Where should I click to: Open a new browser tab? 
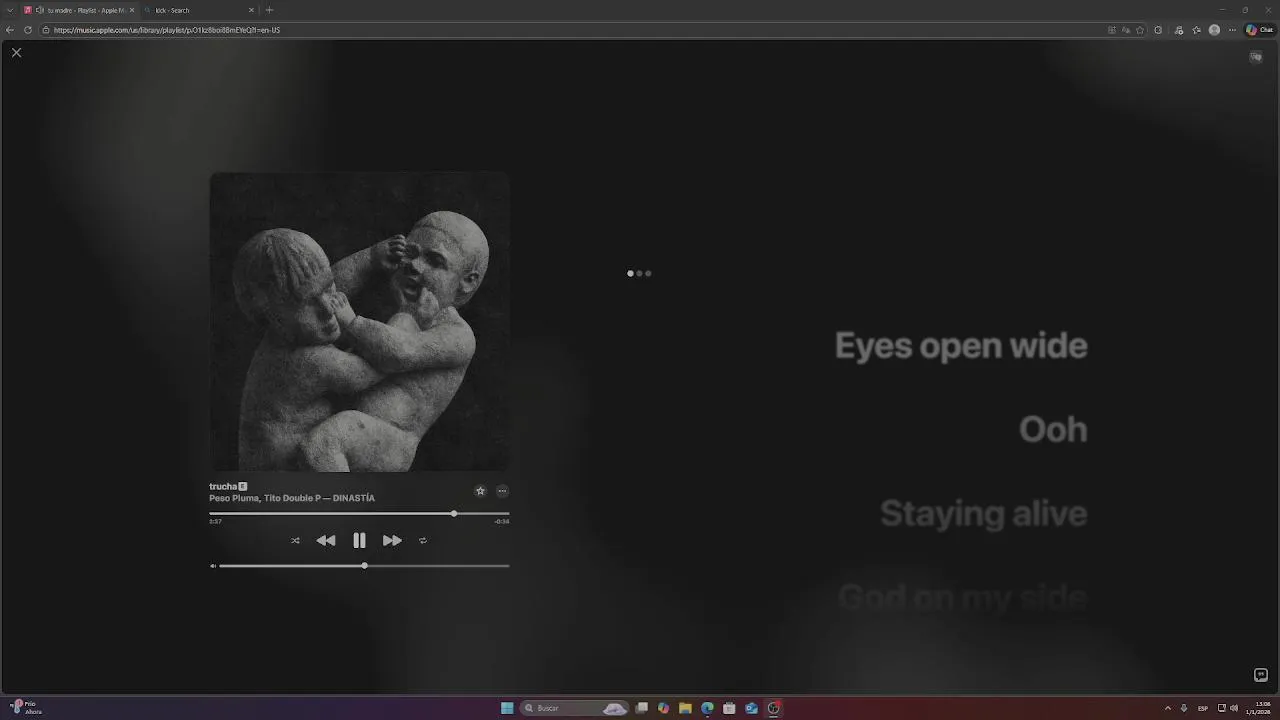269,10
